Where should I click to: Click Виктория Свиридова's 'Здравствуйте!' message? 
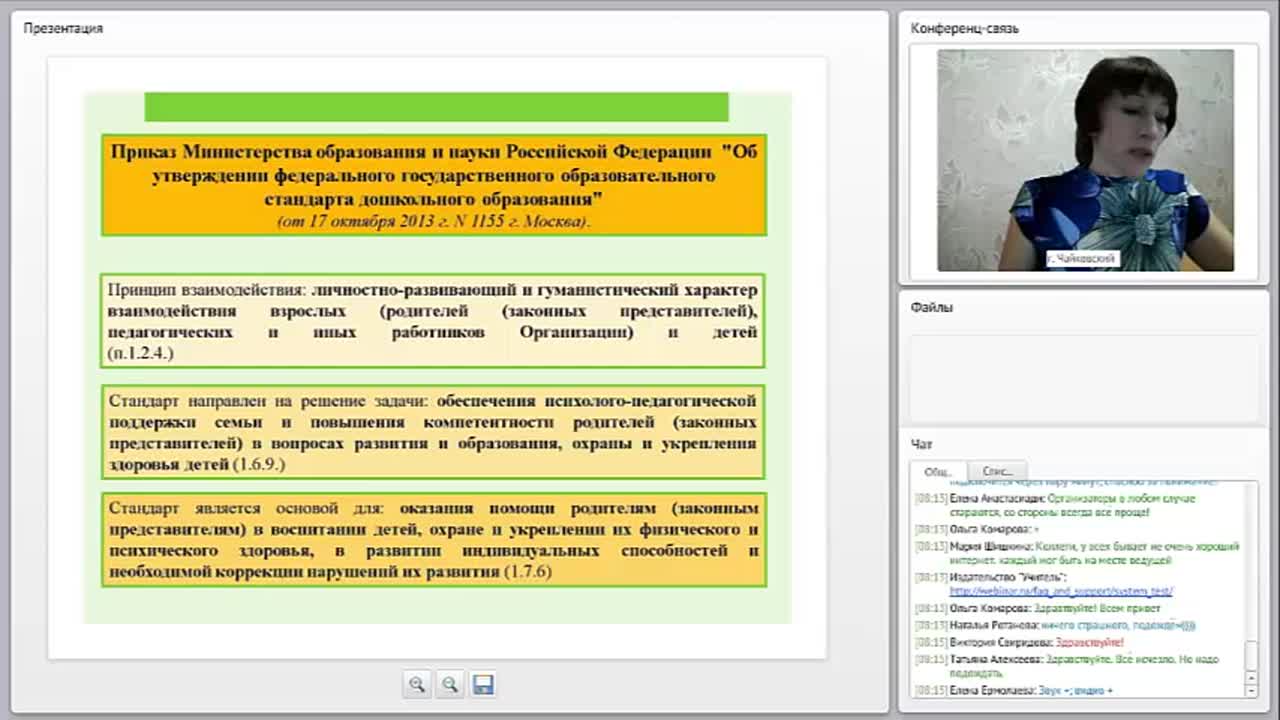[1020, 642]
